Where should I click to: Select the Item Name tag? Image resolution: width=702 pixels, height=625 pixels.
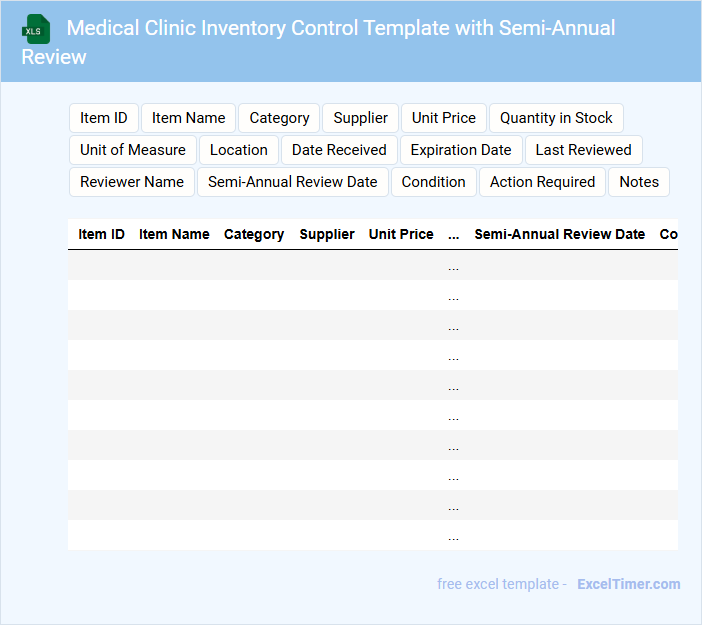tap(189, 118)
